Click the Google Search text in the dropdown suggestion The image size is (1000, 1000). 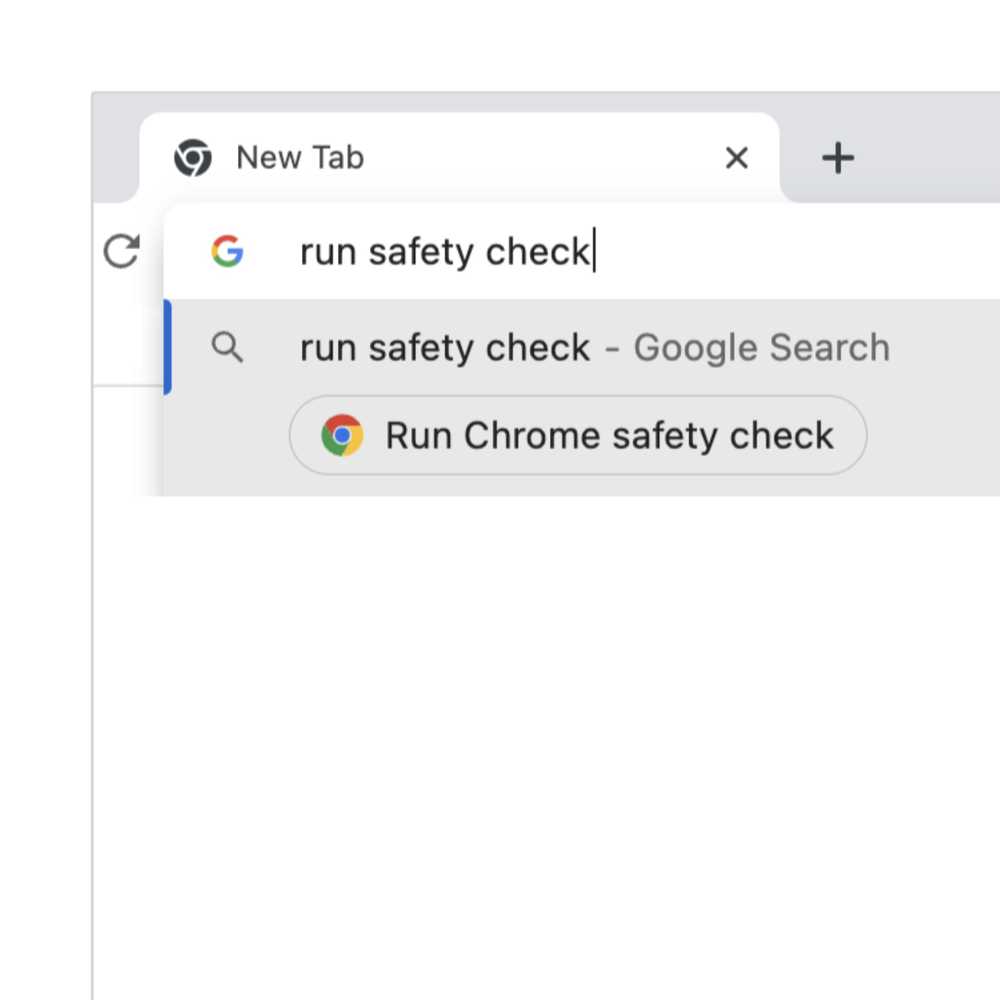(x=761, y=347)
